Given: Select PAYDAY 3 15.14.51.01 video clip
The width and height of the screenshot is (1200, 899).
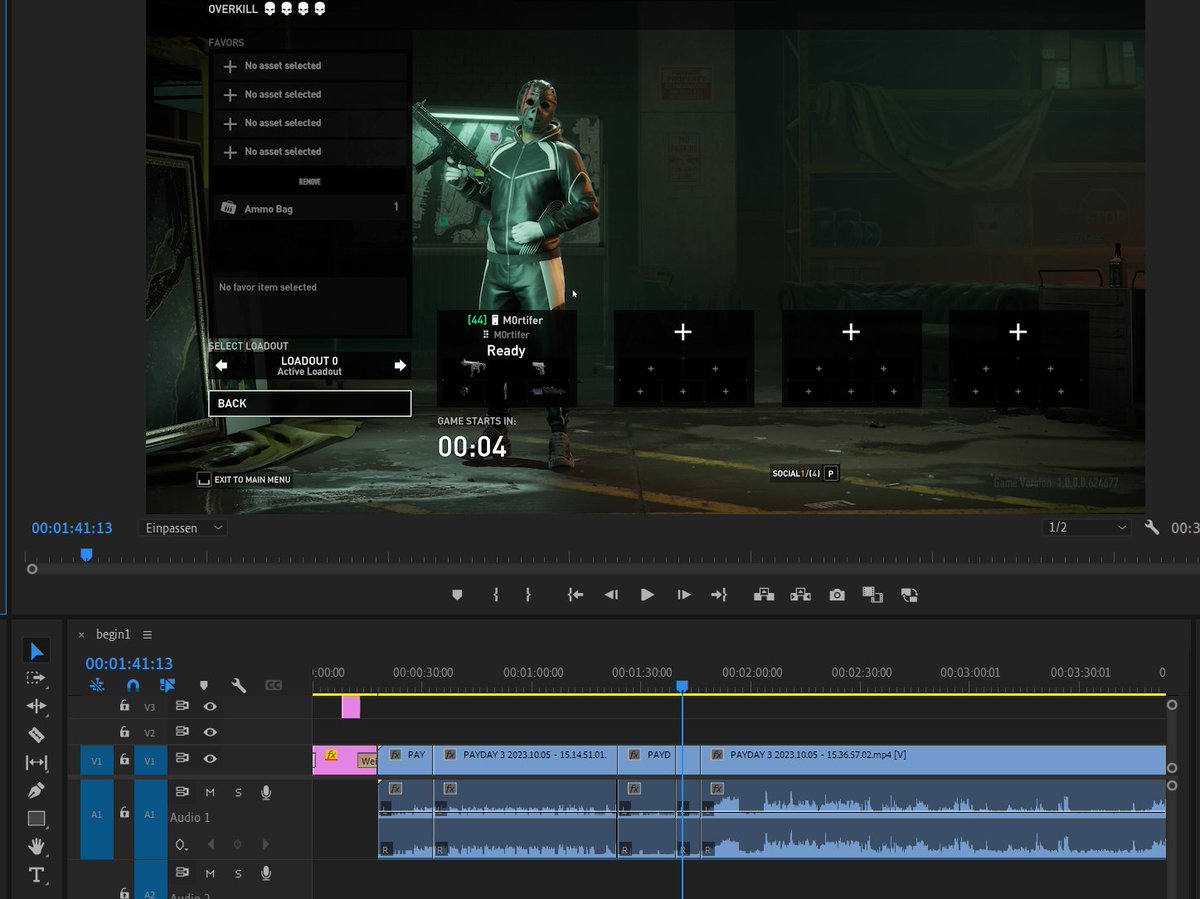Looking at the screenshot, I should click(525, 759).
